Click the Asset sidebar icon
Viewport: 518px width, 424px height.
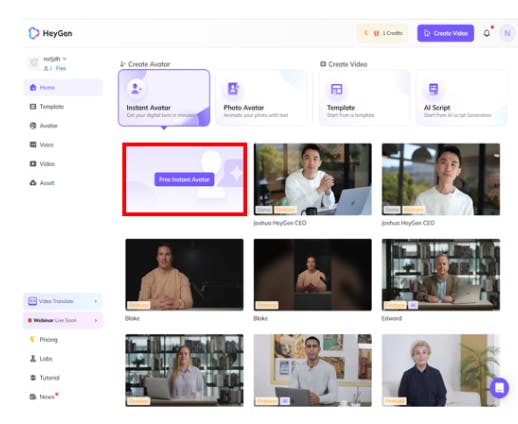pyautogui.click(x=33, y=183)
